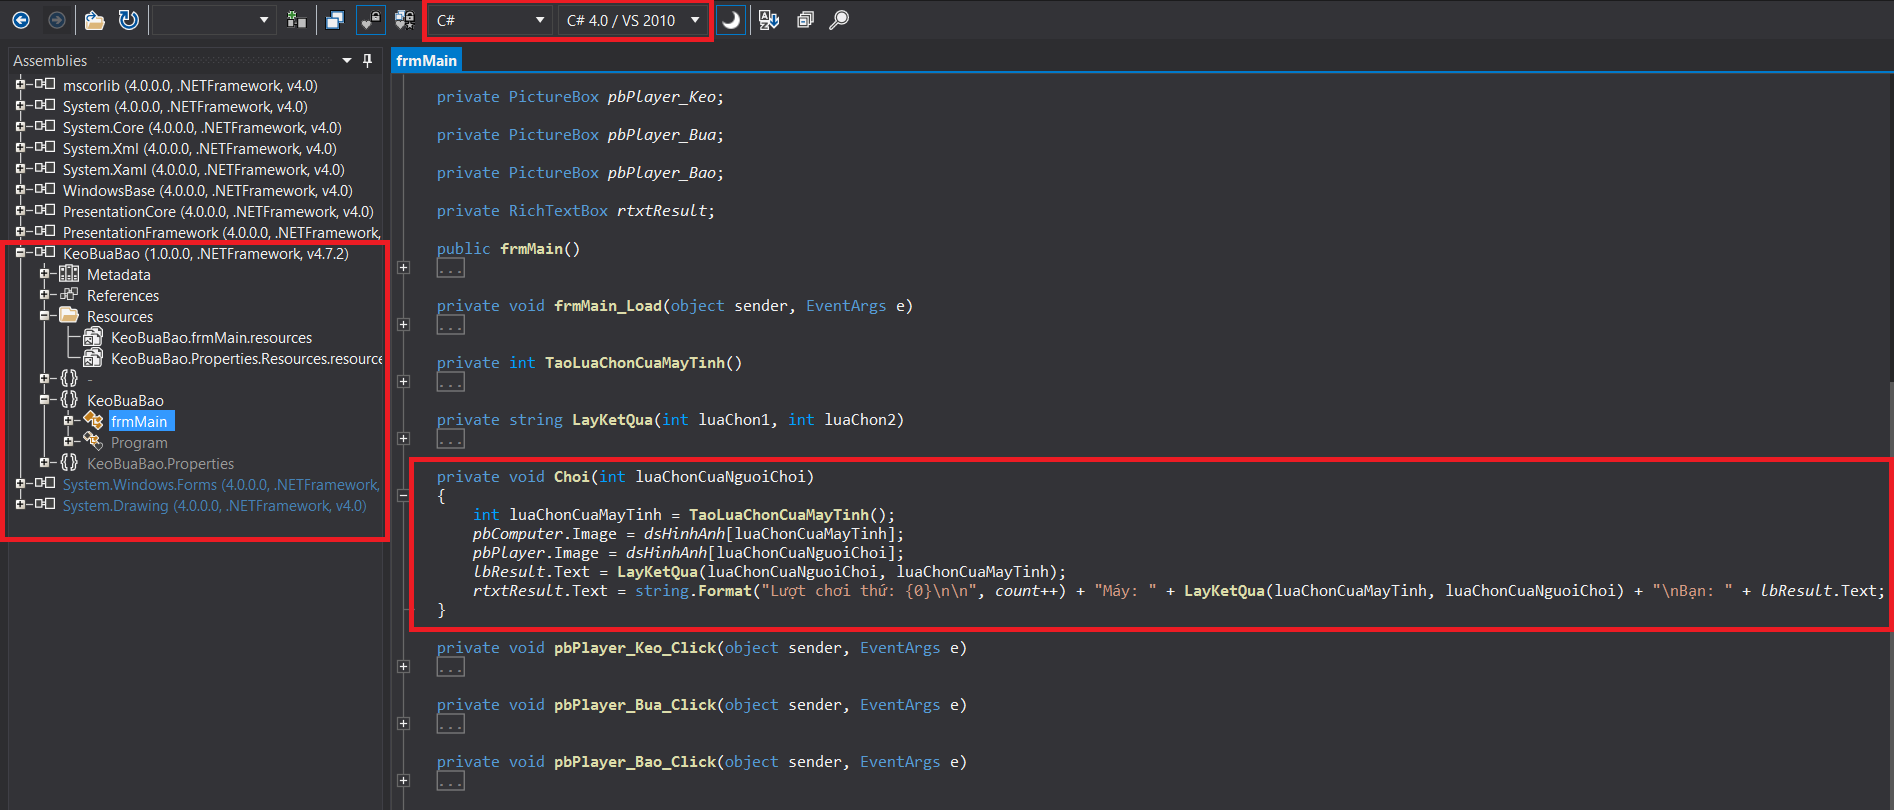Expand the pbPlayer_Bao_Click method fold
1894x810 pixels.
pyautogui.click(x=403, y=781)
